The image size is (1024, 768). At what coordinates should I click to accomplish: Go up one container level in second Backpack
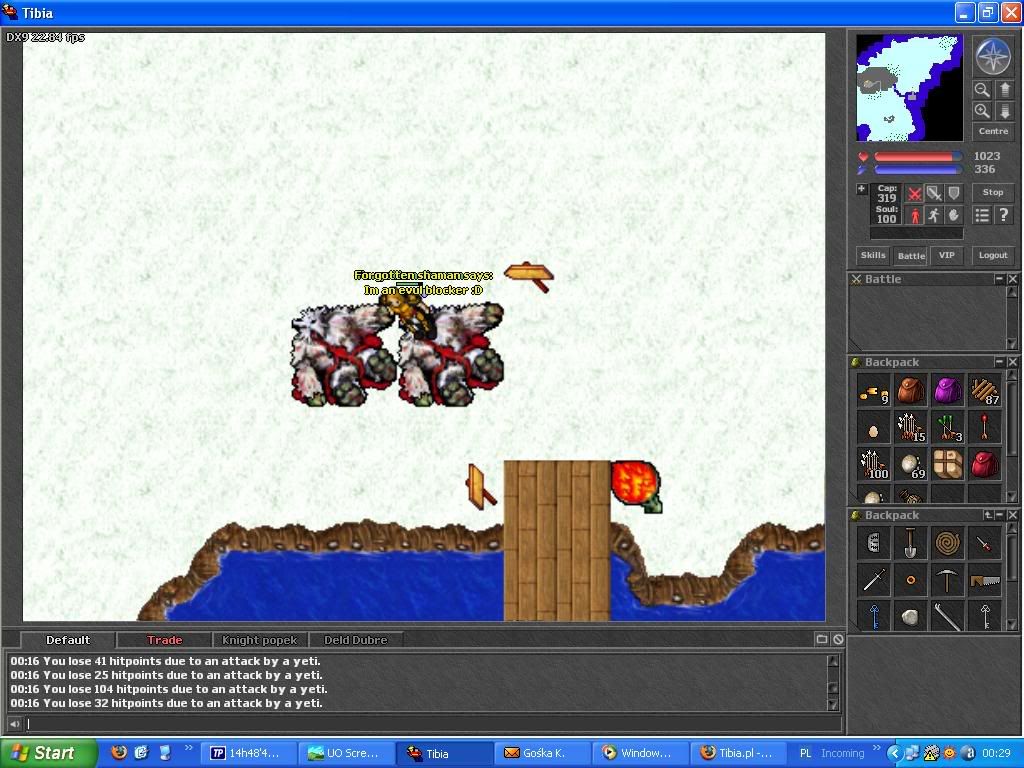(x=988, y=515)
